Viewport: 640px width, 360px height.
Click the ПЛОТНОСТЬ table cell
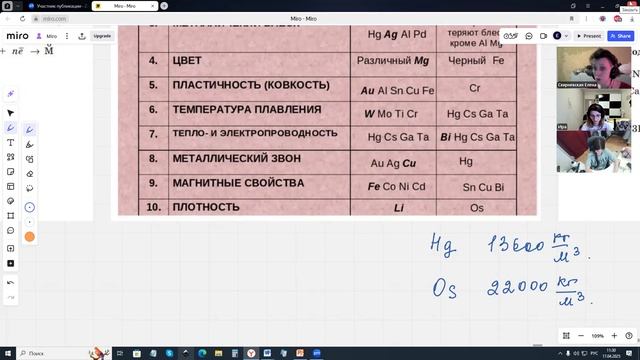259,207
